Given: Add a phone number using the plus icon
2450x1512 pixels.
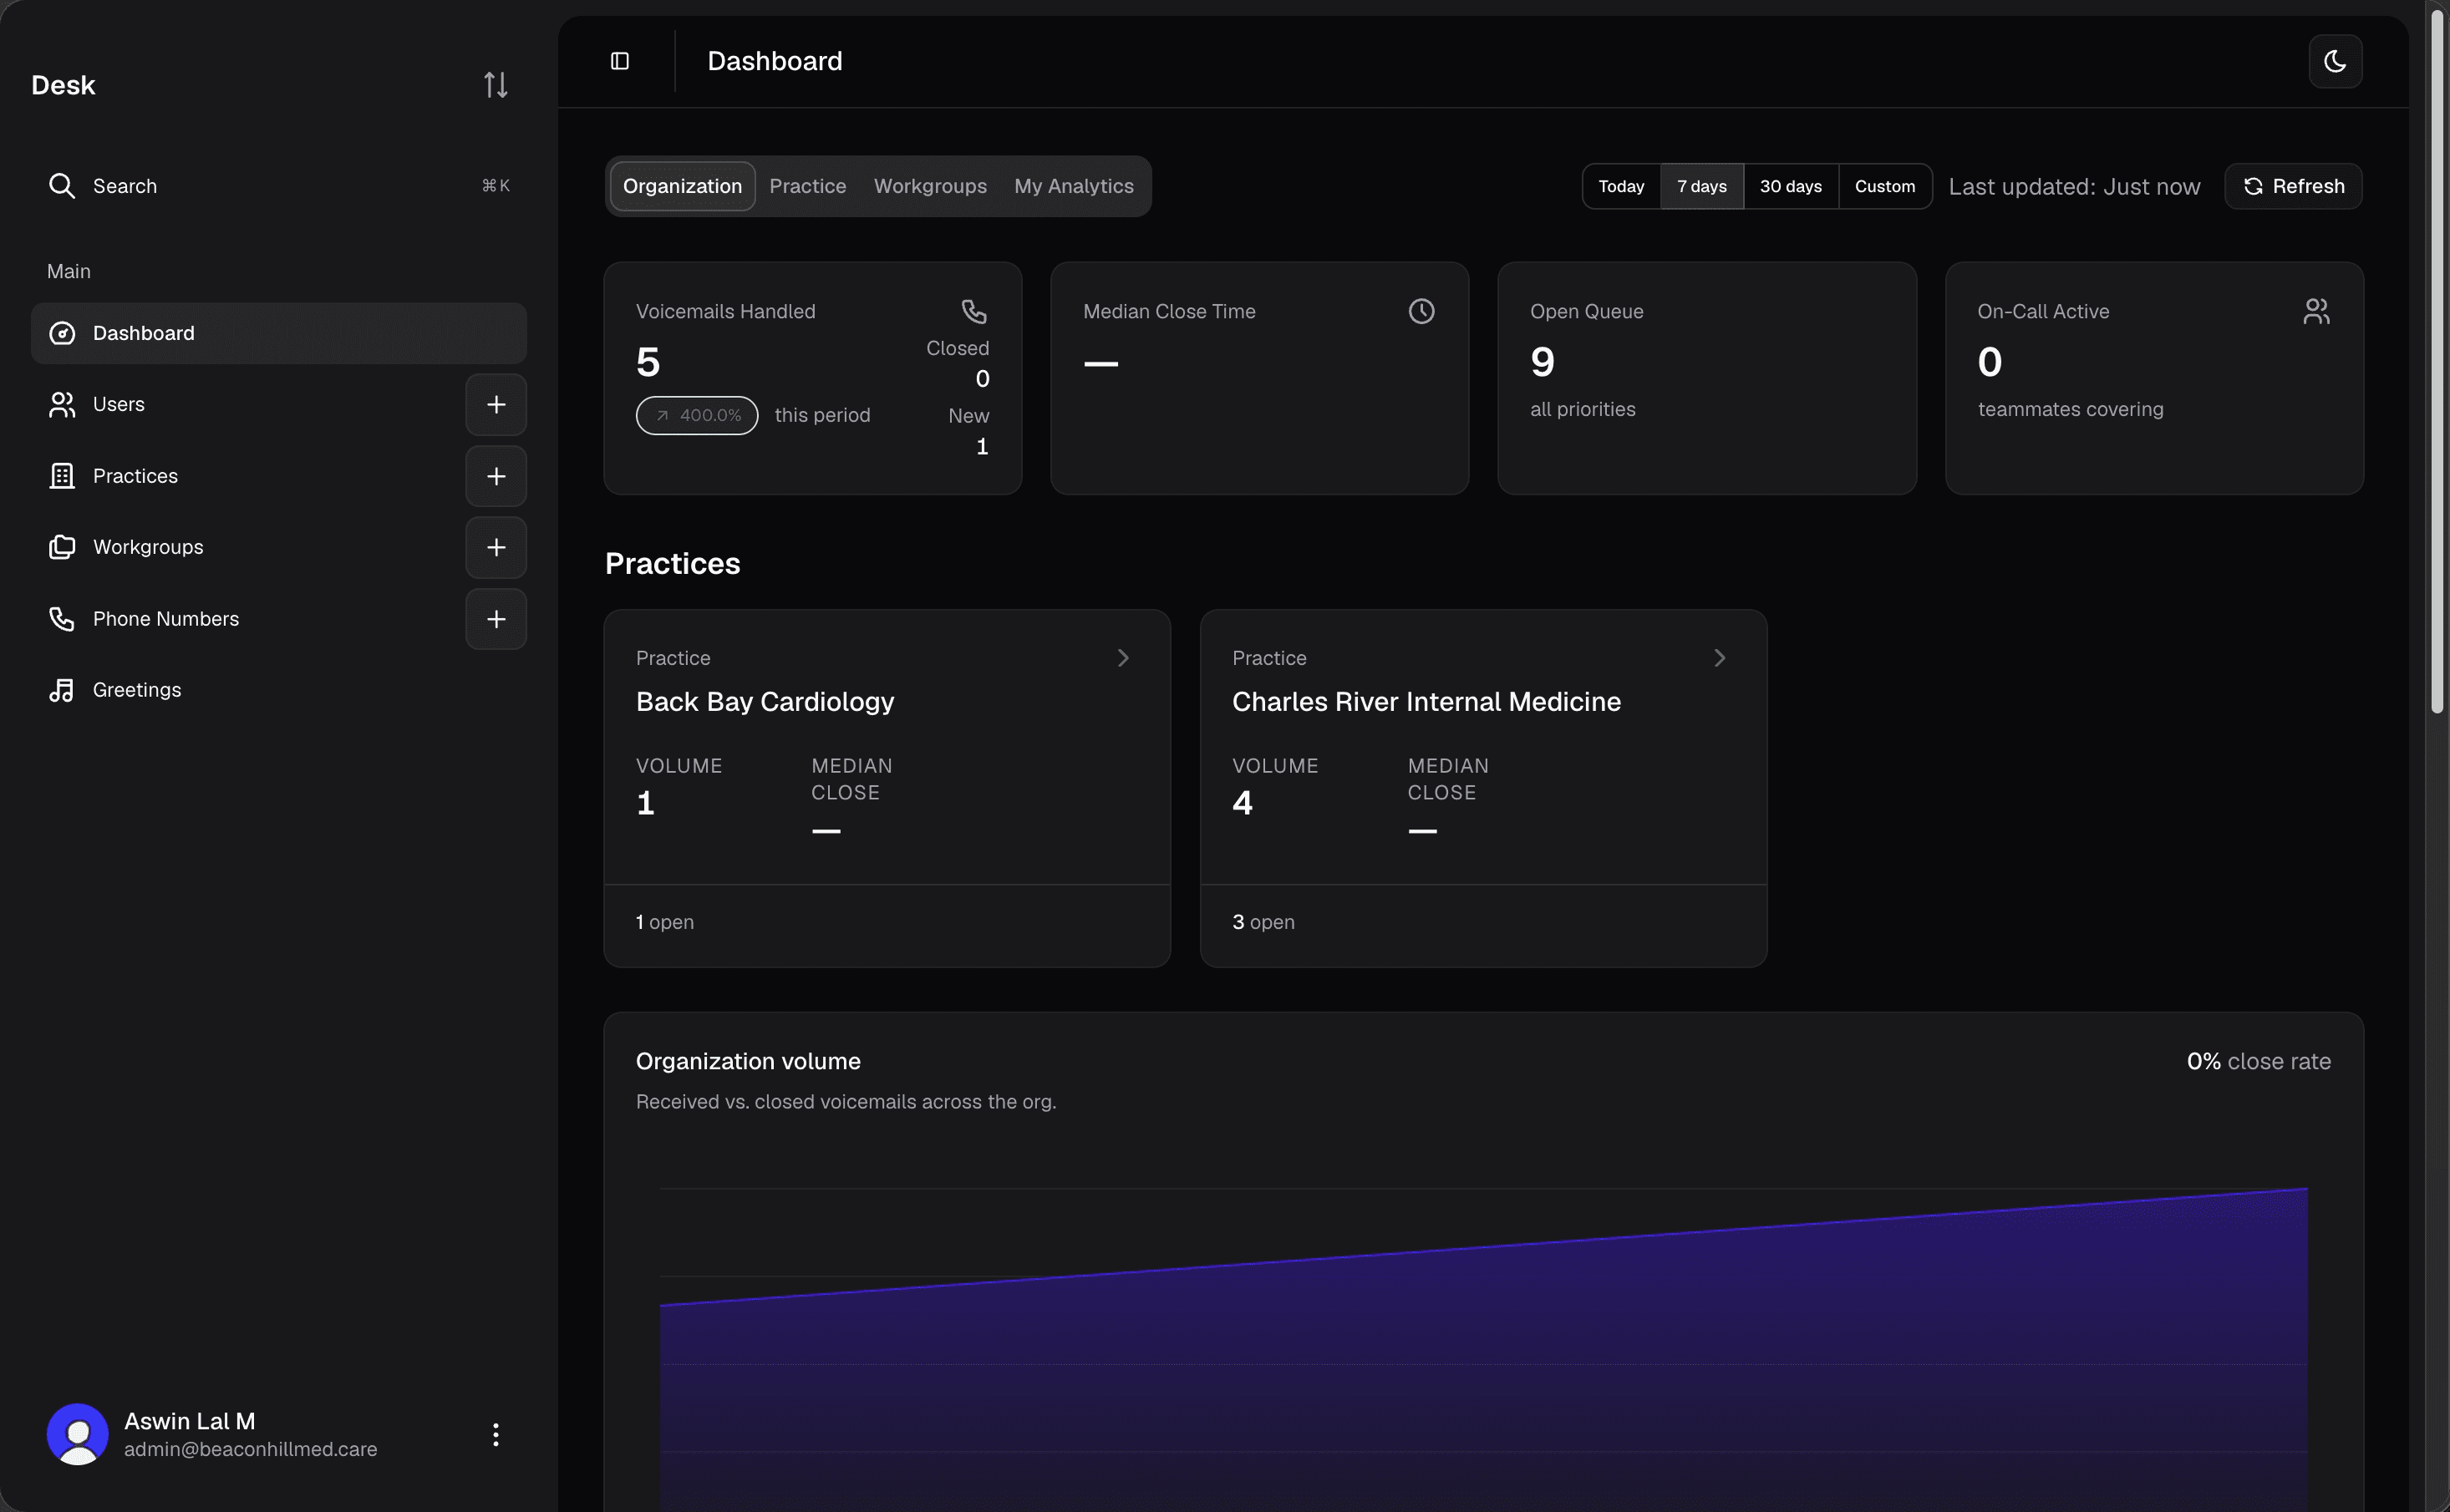Looking at the screenshot, I should coord(496,619).
